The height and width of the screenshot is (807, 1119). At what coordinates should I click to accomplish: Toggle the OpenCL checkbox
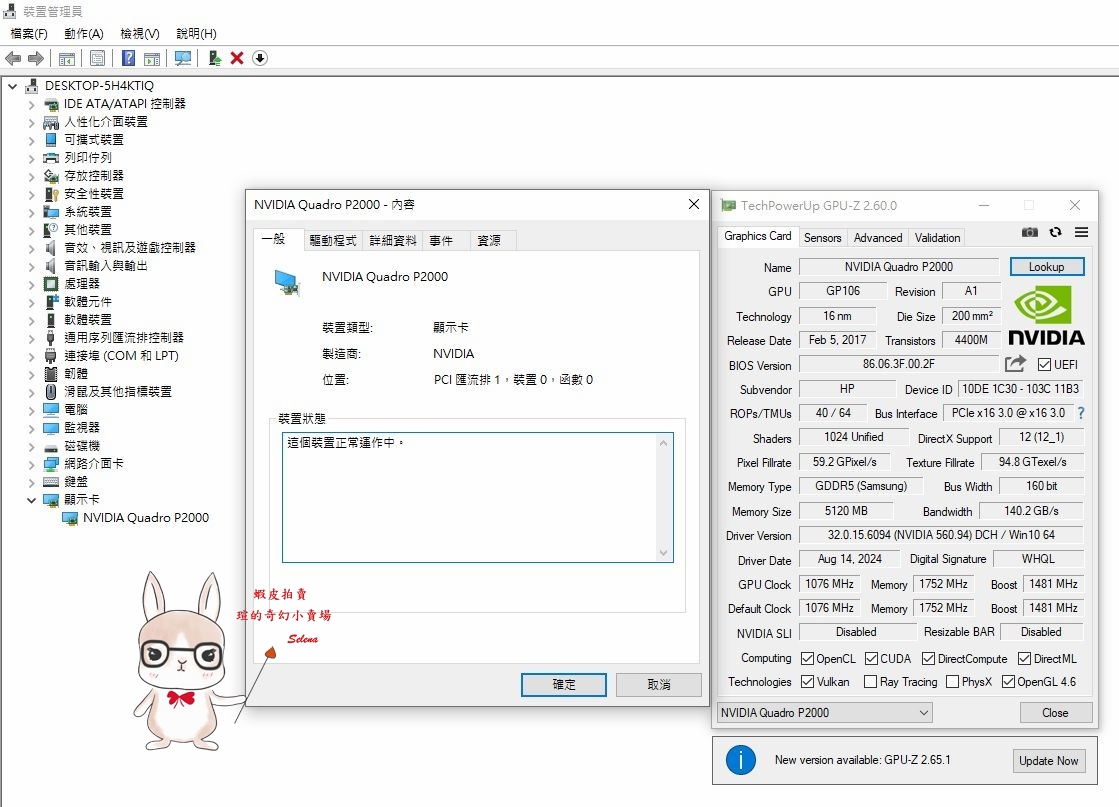click(807, 659)
